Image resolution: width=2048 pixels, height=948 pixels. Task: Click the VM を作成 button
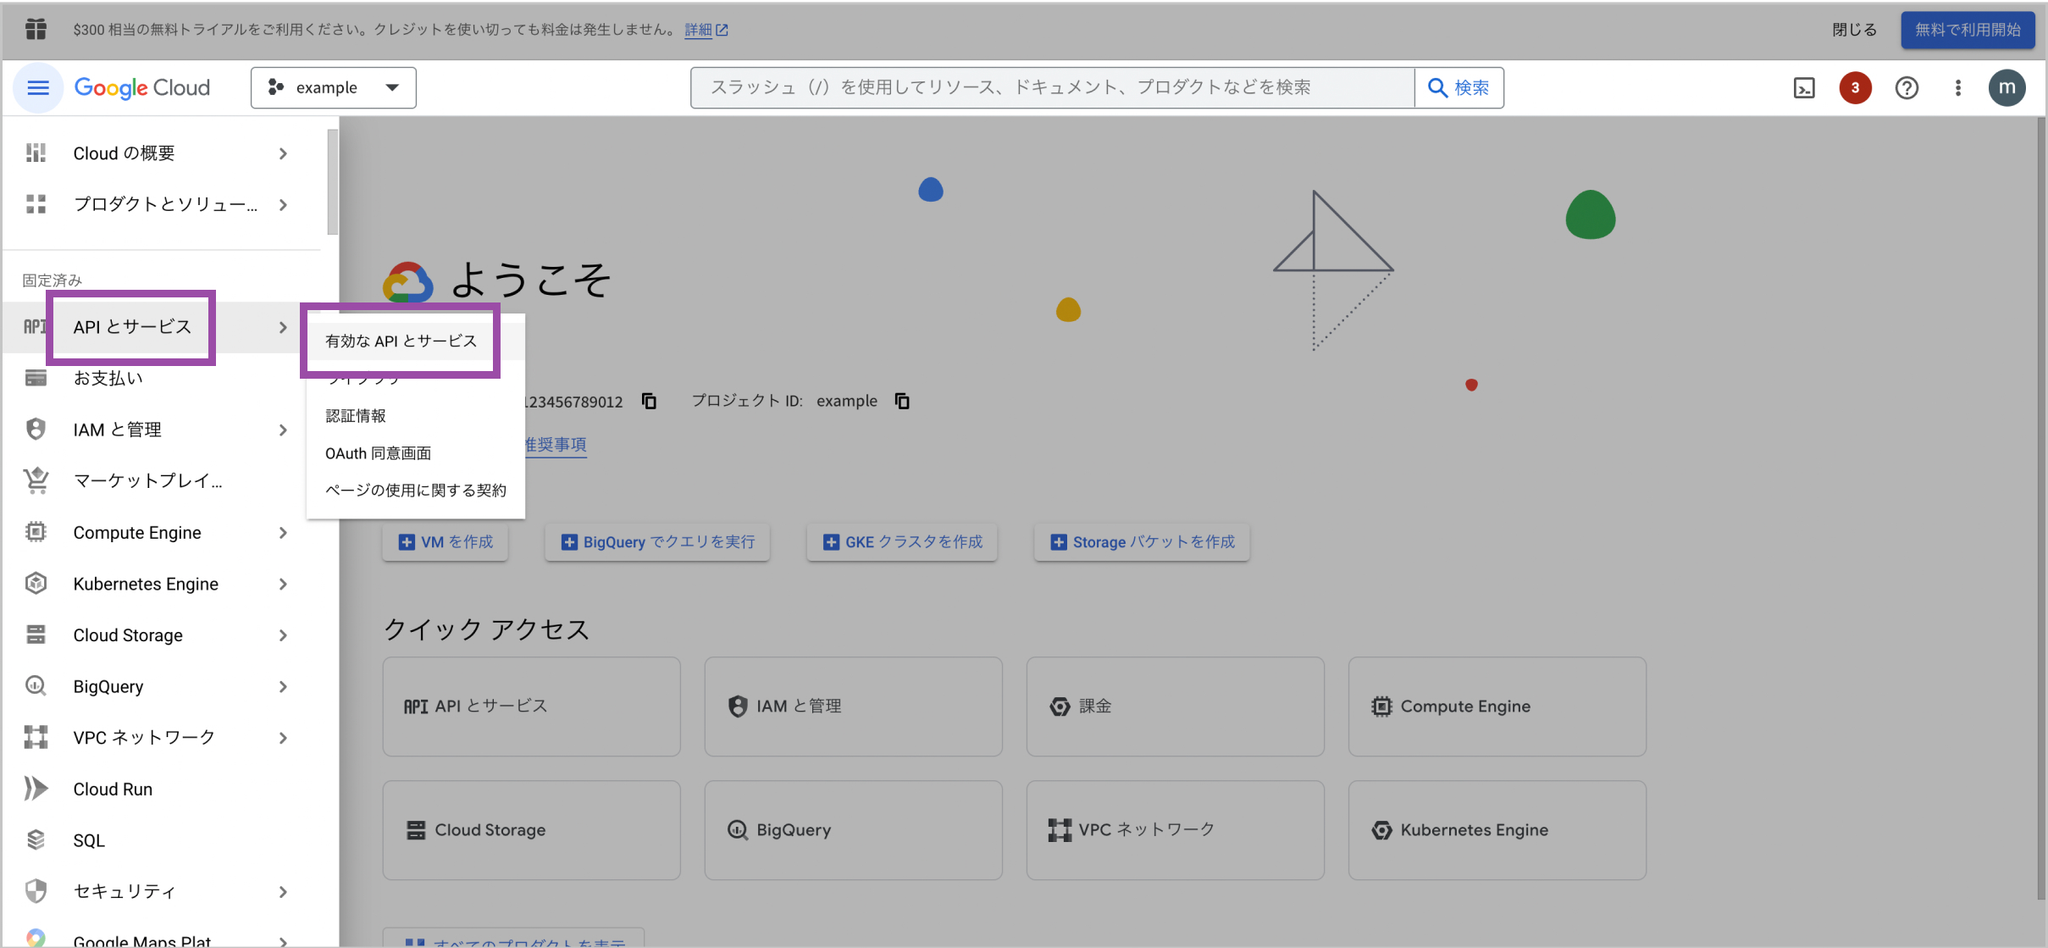pos(445,542)
